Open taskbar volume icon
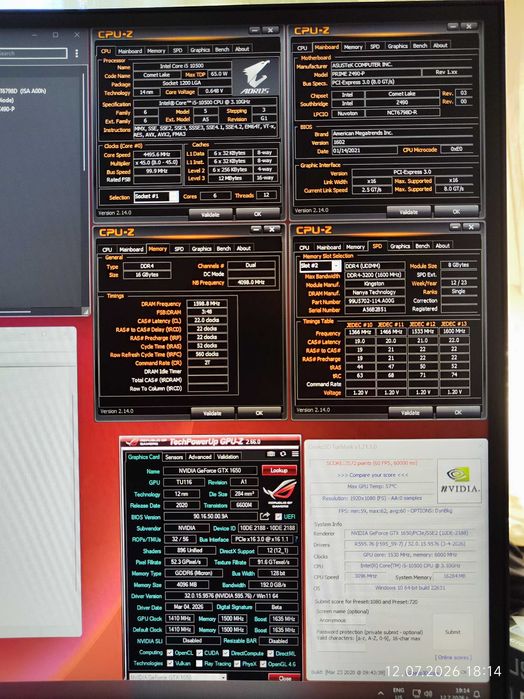 click(429, 693)
